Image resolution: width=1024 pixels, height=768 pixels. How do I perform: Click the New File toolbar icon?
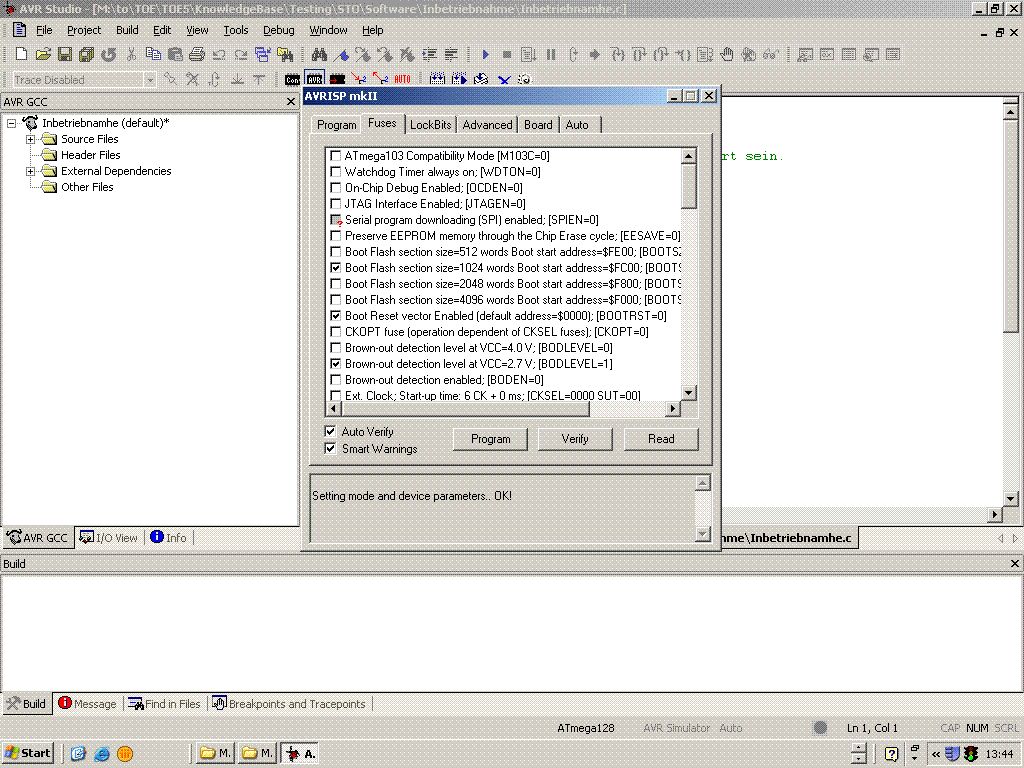pos(21,55)
